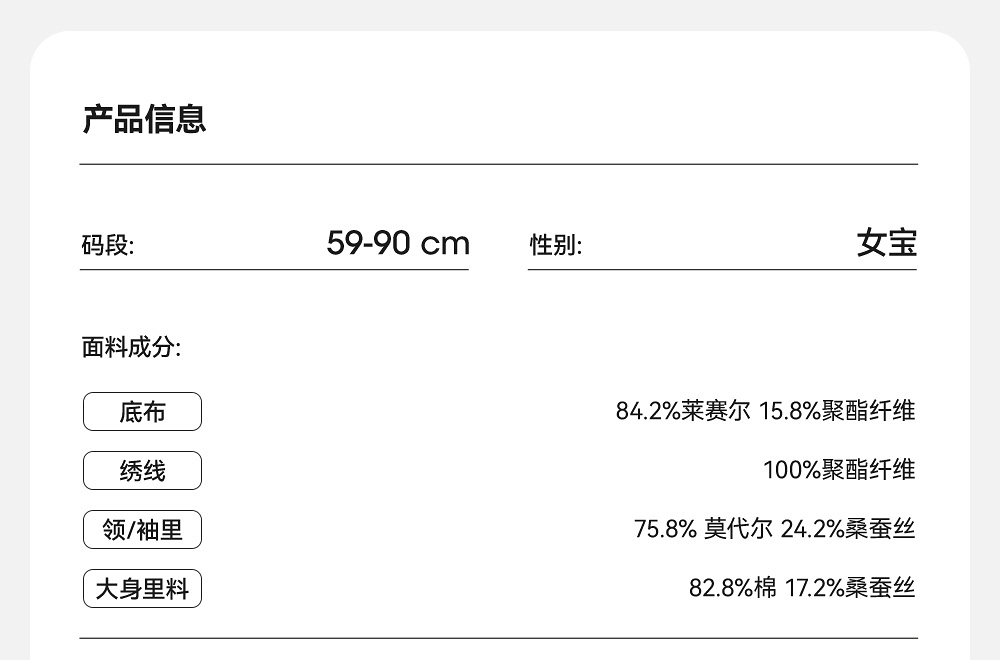
Task: Click 24.2%桑蚕丝 in the 领/袖里 row
Action: point(847,529)
